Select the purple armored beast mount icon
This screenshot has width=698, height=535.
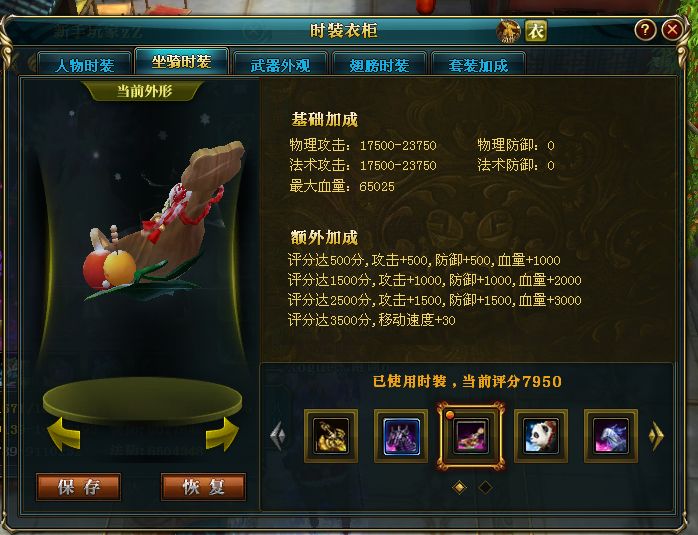click(x=401, y=436)
